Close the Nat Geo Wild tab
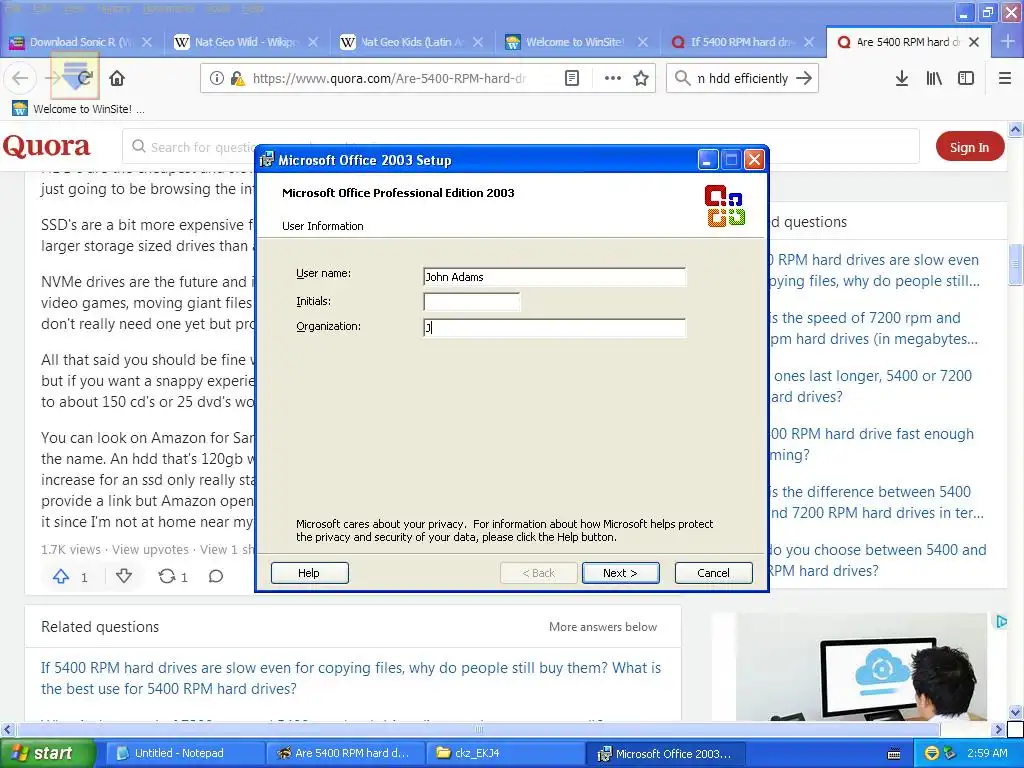The height and width of the screenshot is (768, 1024). pos(313,42)
